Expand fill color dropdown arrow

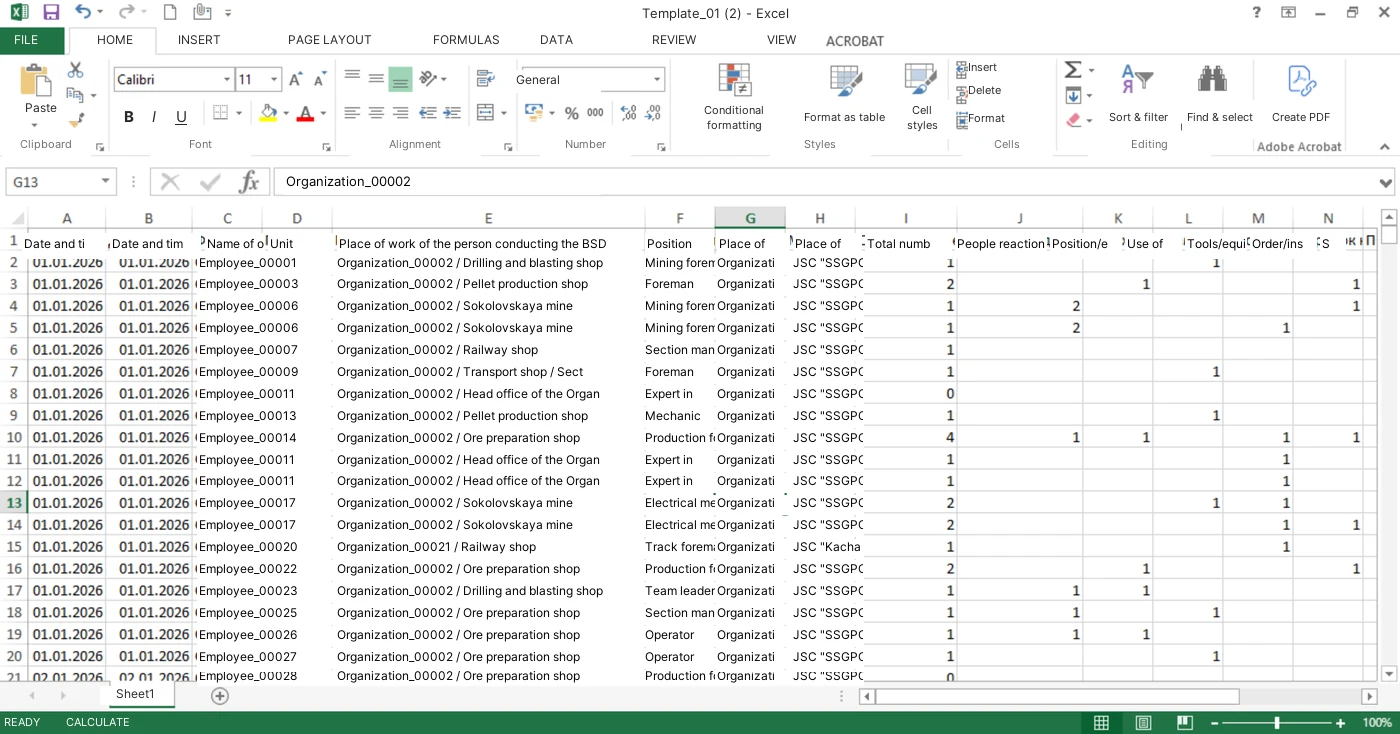pos(286,113)
